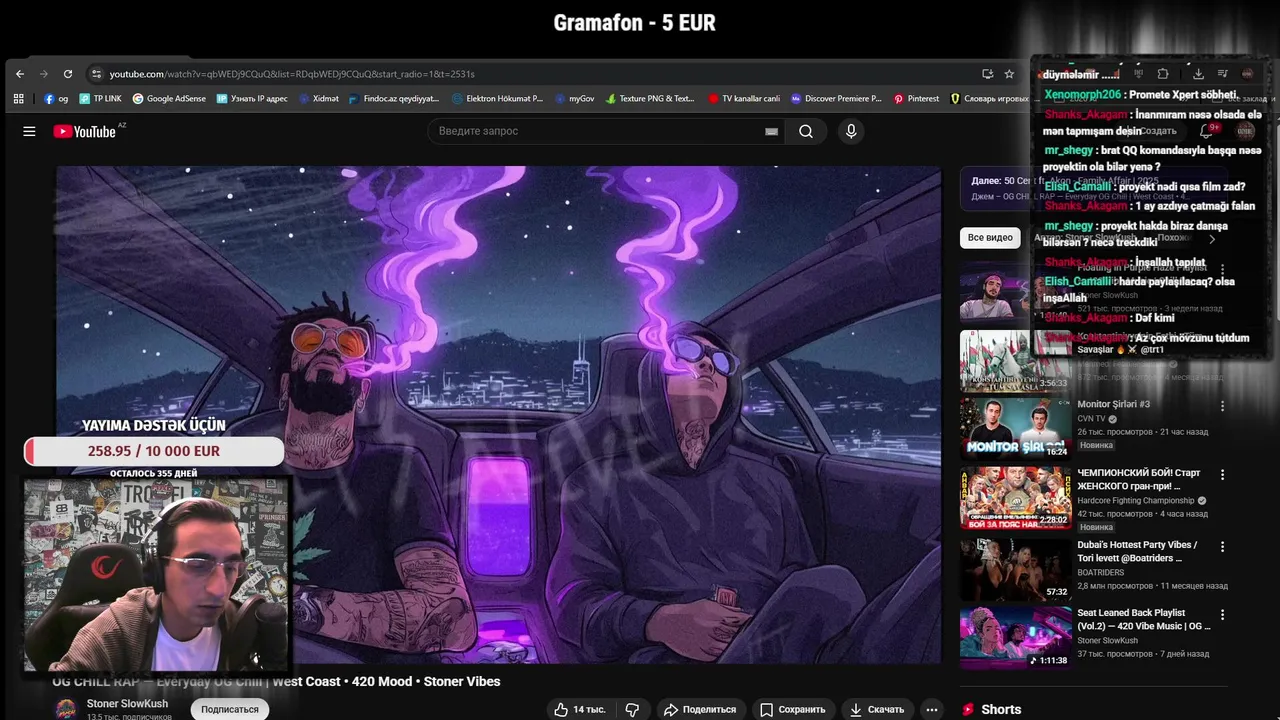The image size is (1280, 720).
Task: Dislike the video
Action: (x=632, y=709)
